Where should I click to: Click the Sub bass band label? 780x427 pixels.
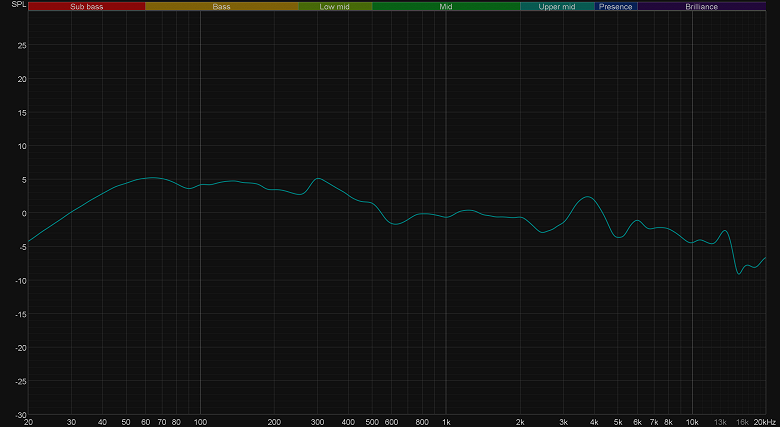pos(87,6)
